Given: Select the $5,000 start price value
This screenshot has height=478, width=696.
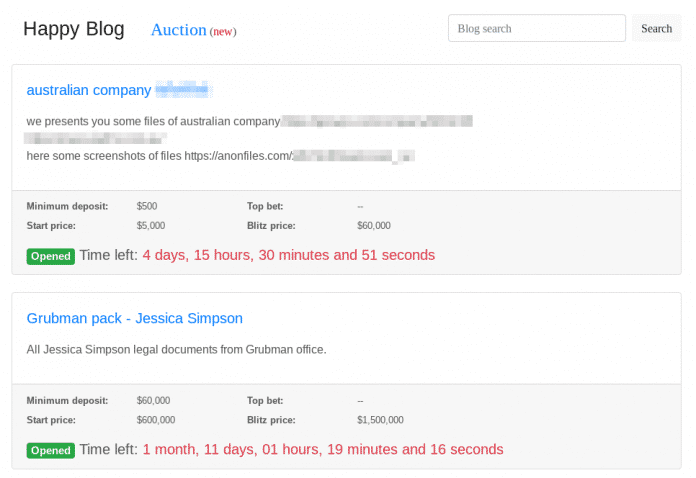Looking at the screenshot, I should pyautogui.click(x=151, y=225).
